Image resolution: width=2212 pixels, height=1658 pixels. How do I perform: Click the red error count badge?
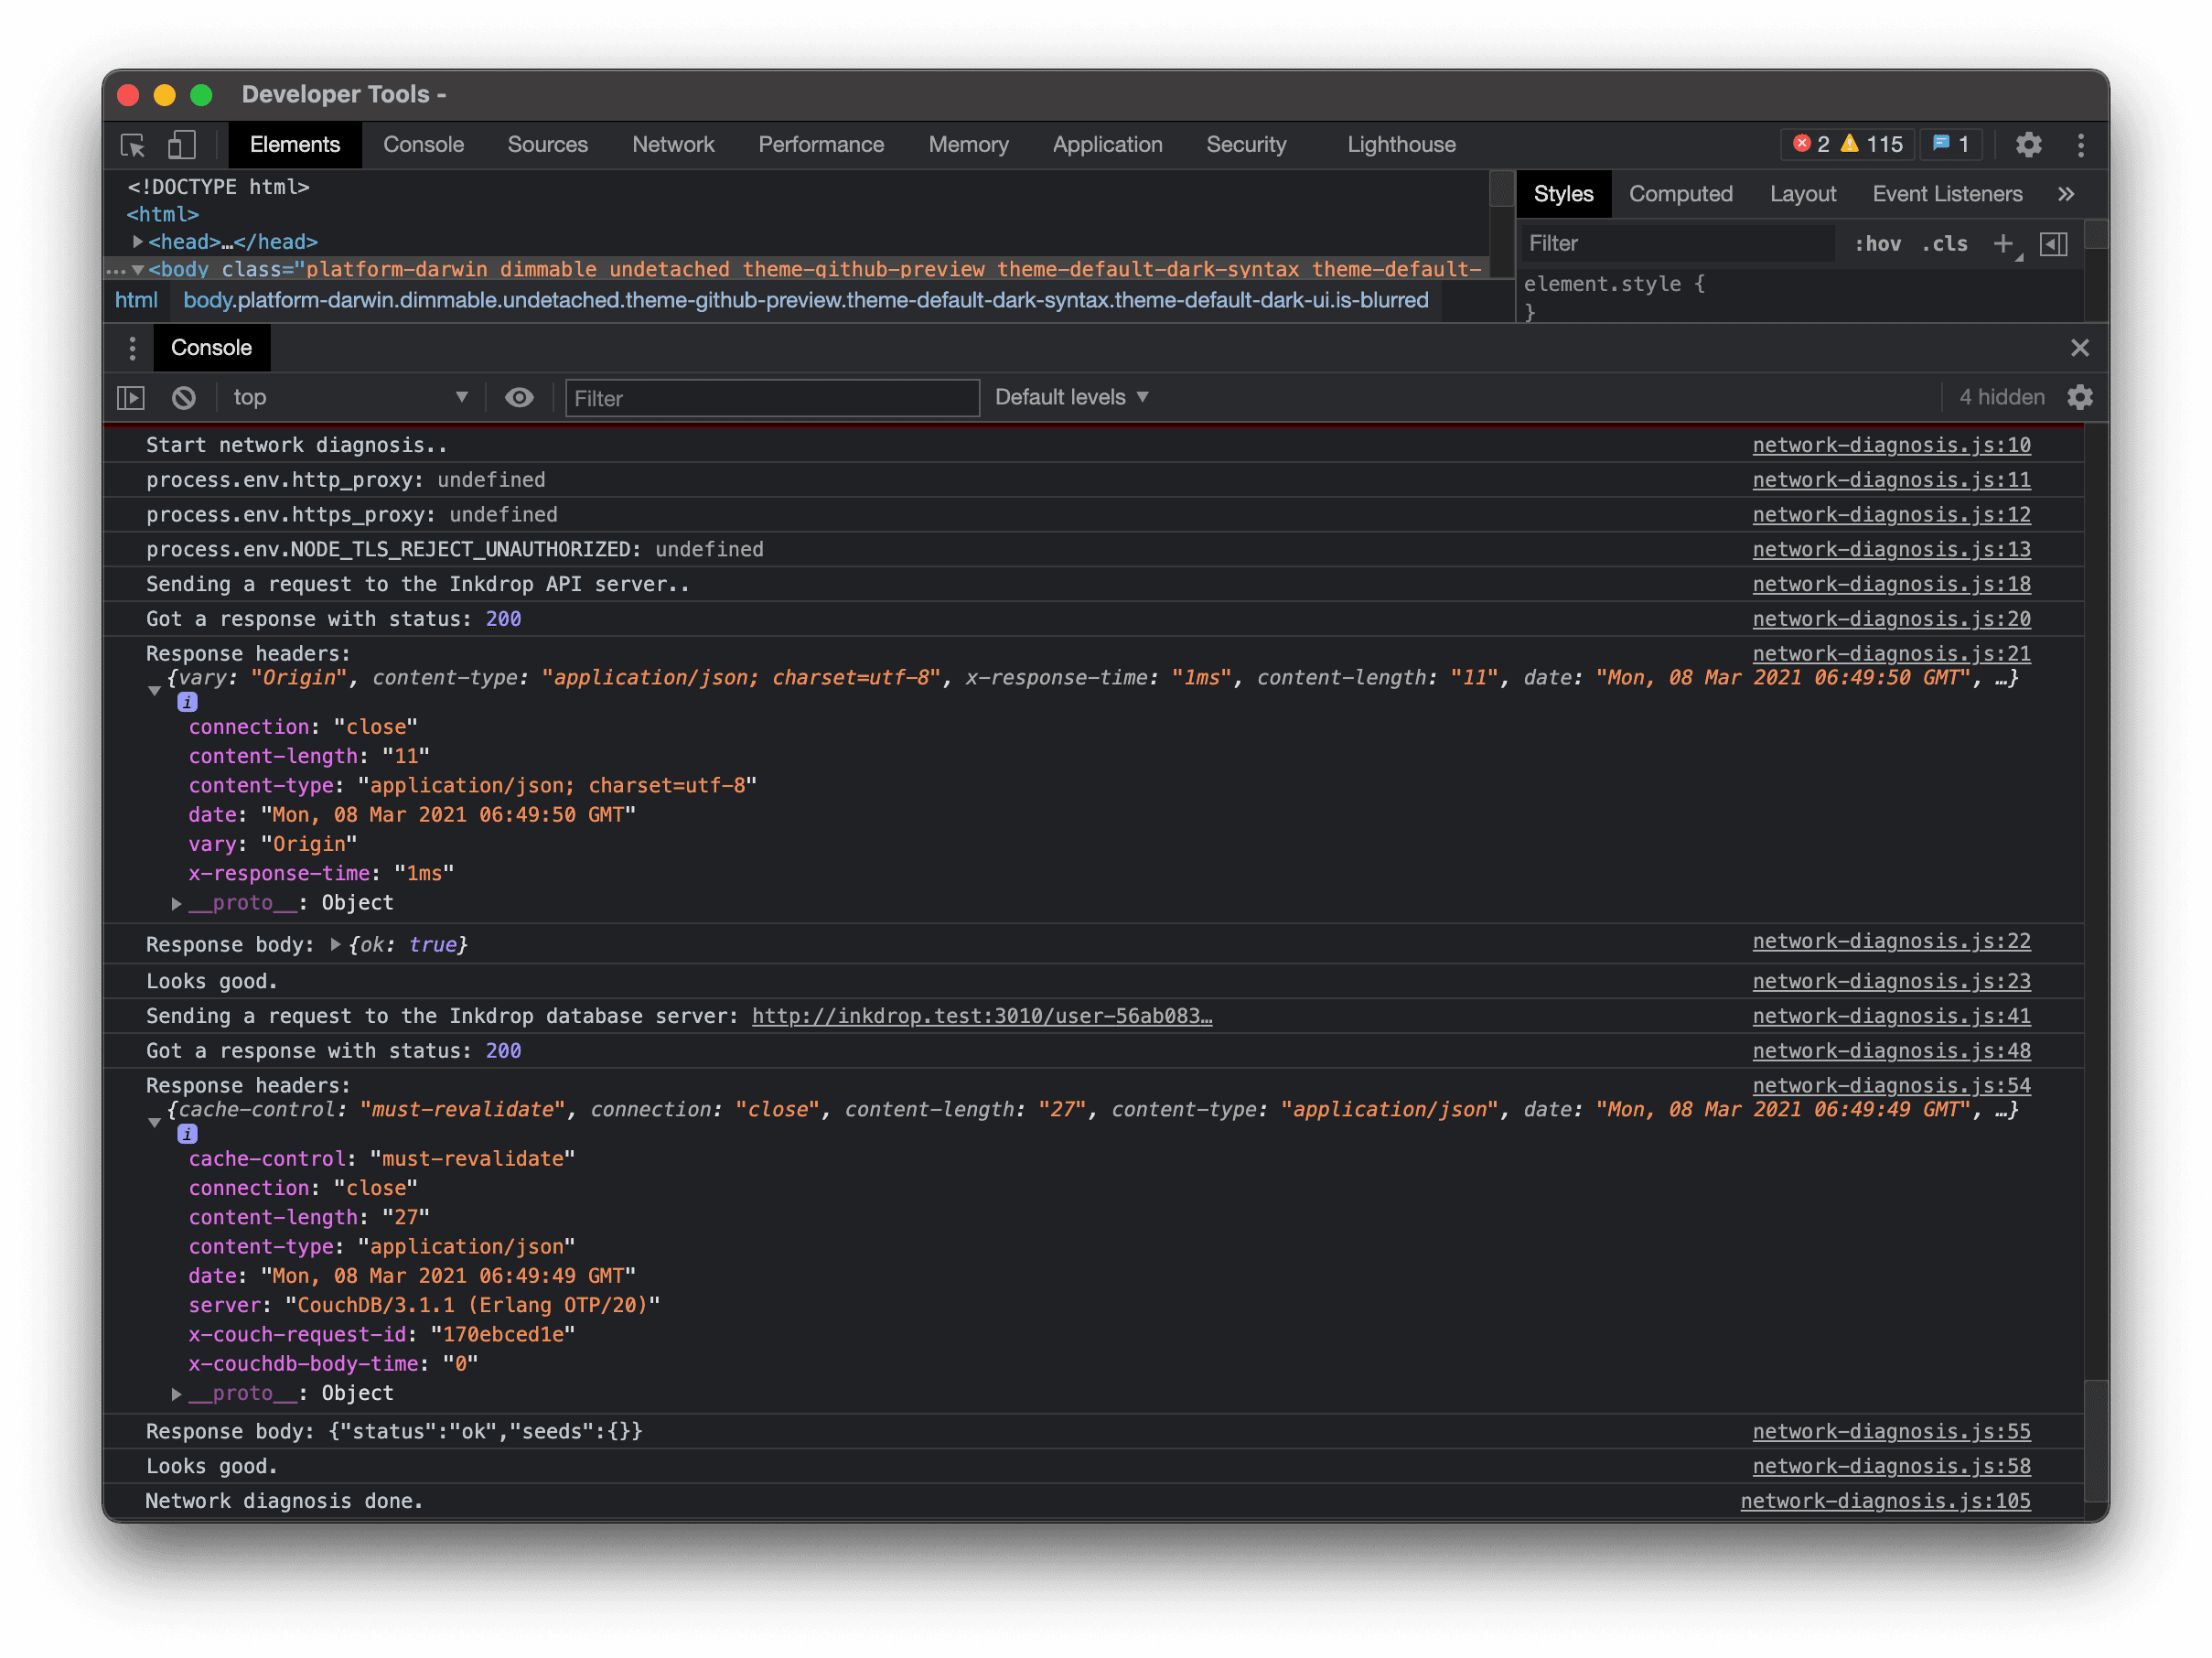1811,145
